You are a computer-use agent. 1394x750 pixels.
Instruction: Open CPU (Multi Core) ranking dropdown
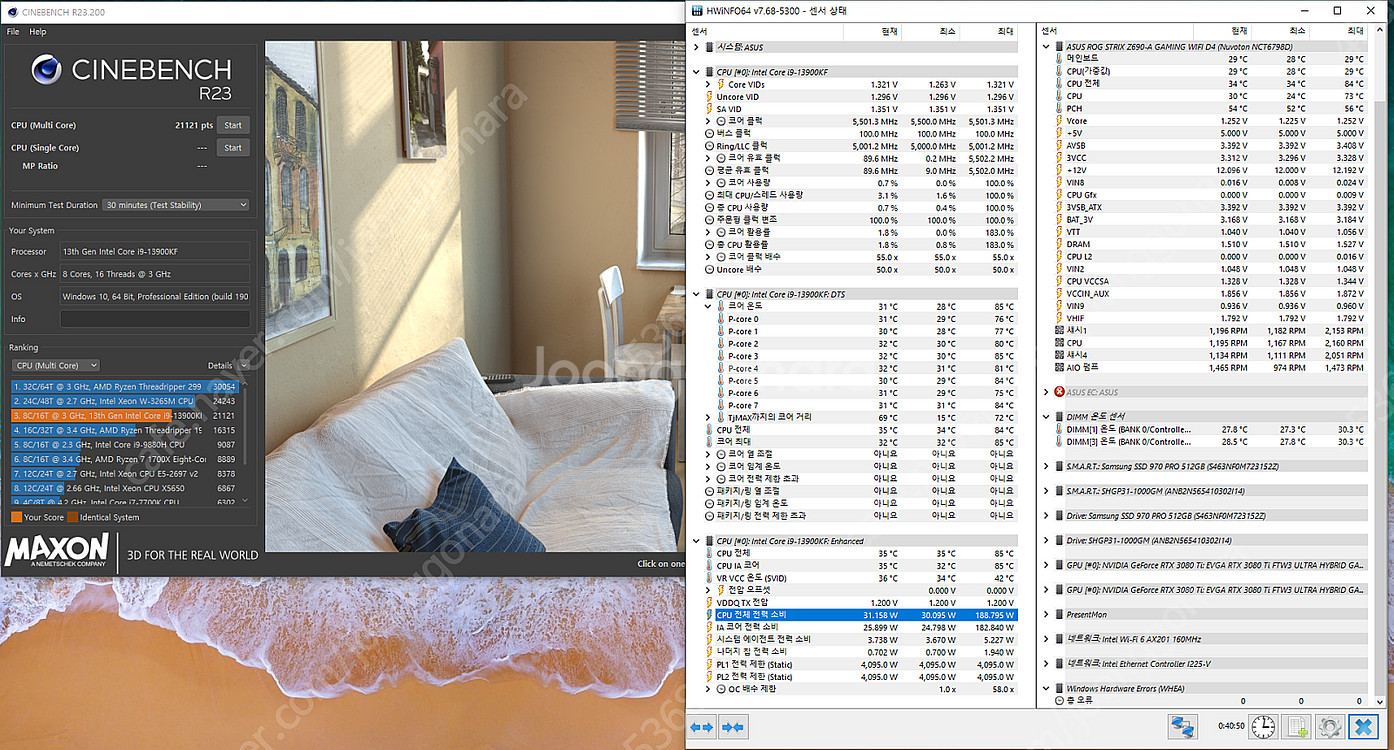pyautogui.click(x=56, y=366)
